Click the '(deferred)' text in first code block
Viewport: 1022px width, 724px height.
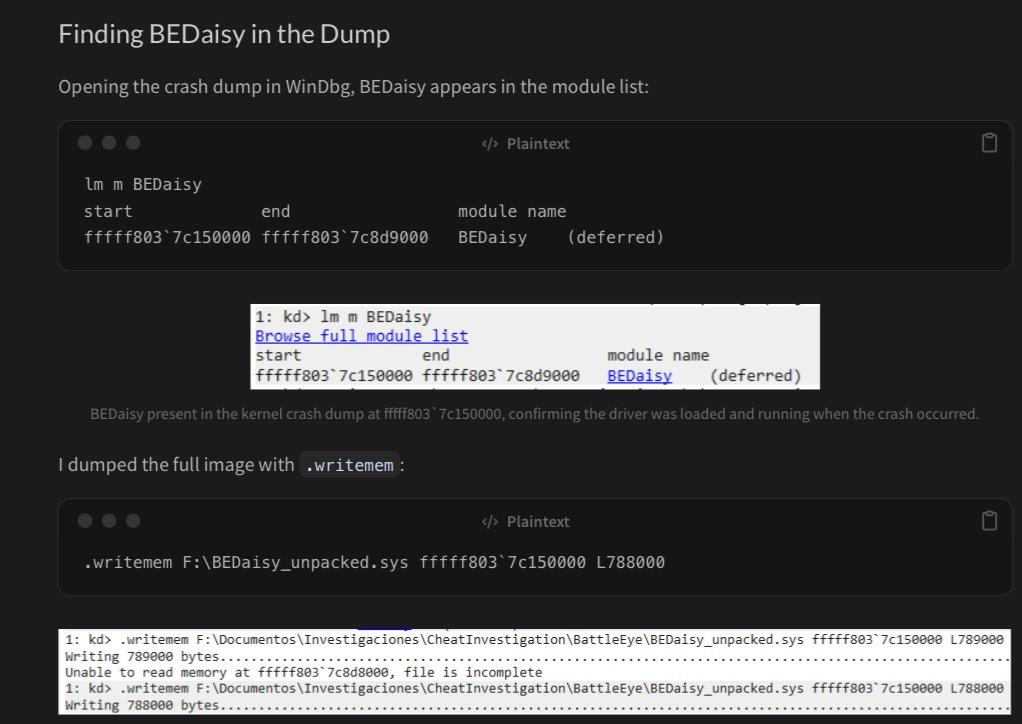pyautogui.click(x=615, y=237)
